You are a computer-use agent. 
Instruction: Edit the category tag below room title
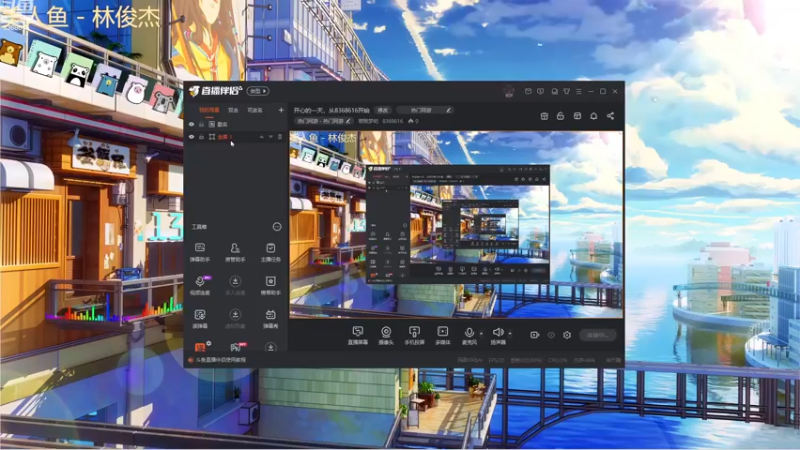click(323, 121)
